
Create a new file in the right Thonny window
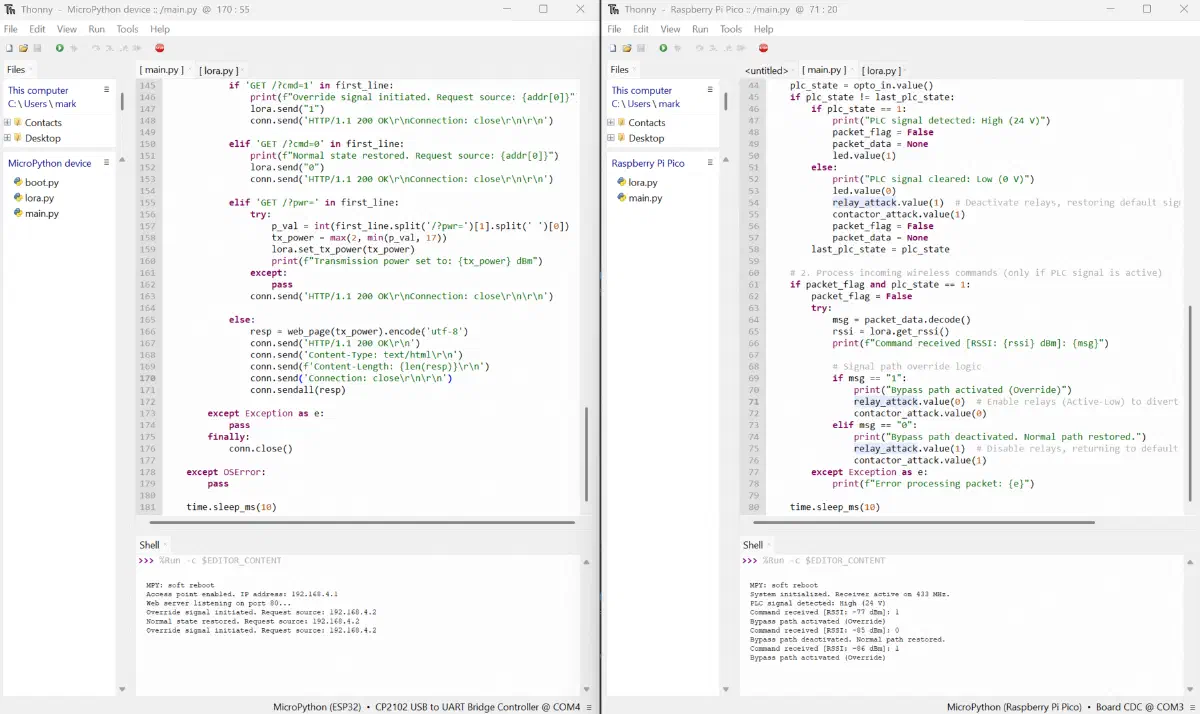point(613,48)
